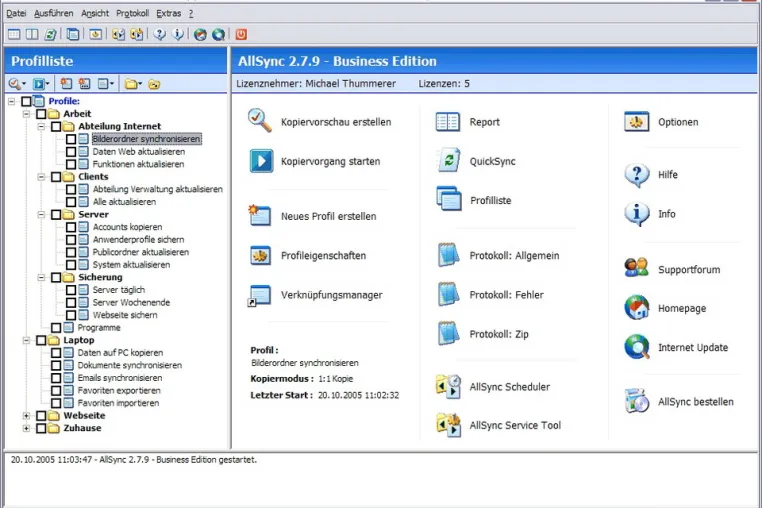Click the Report grid icon in the top toolbar
The width and height of the screenshot is (762, 508).
(x=14, y=34)
